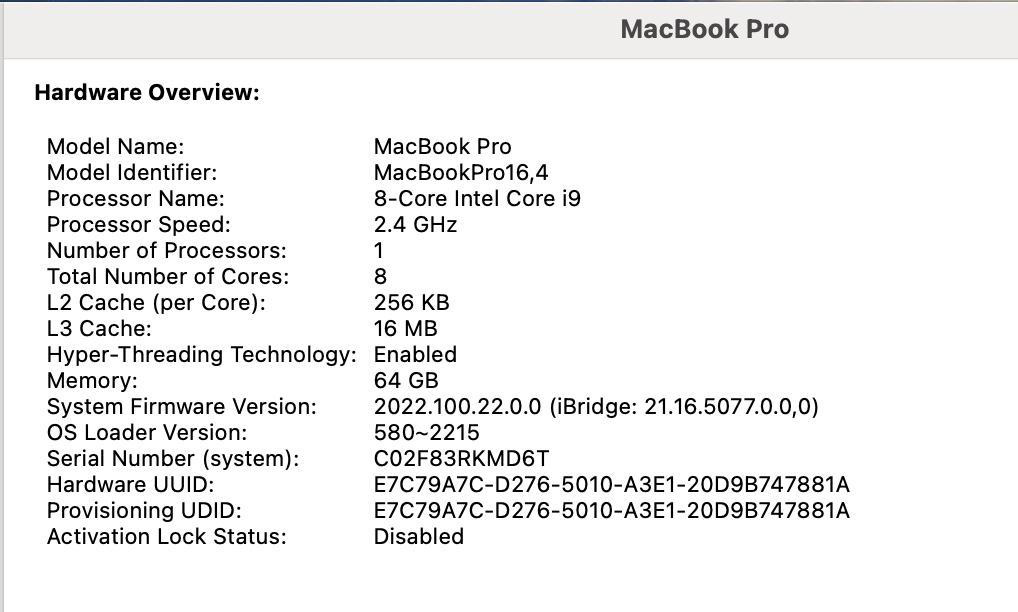Select the 256 KB L2 cache value

[411, 303]
